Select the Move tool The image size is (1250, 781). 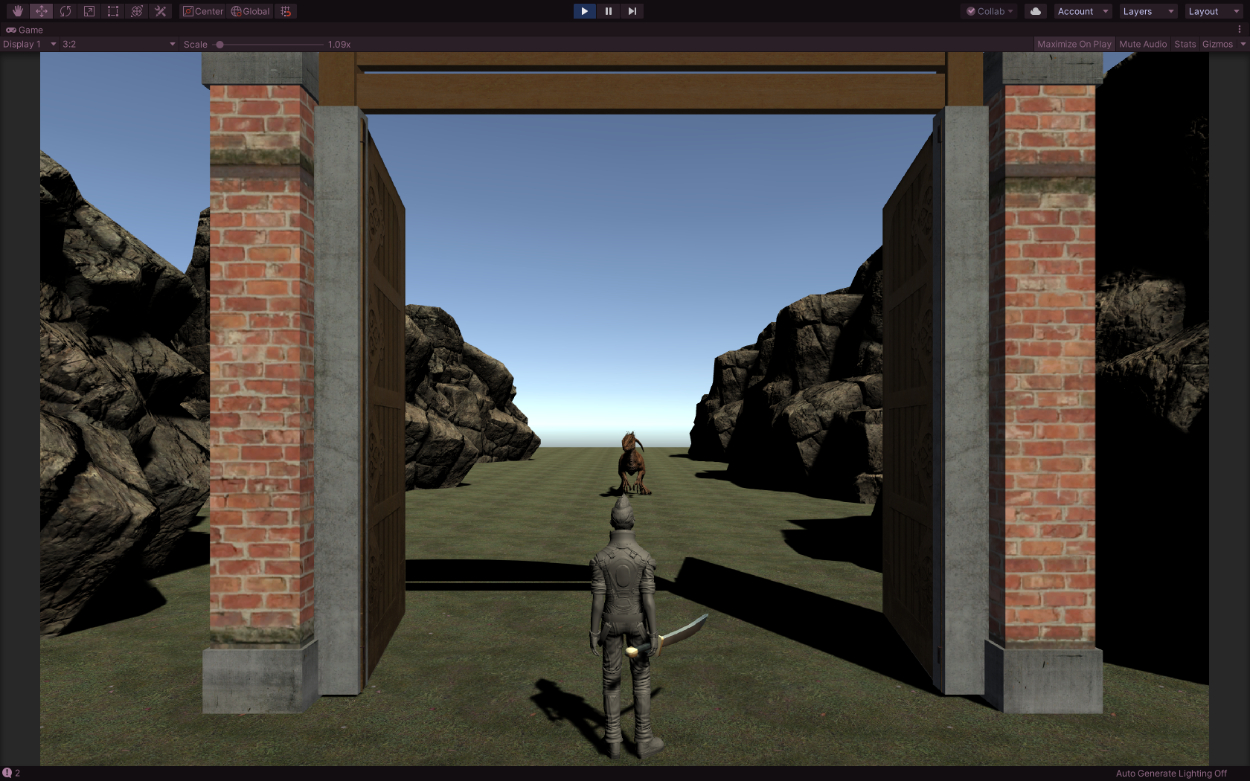click(41, 11)
